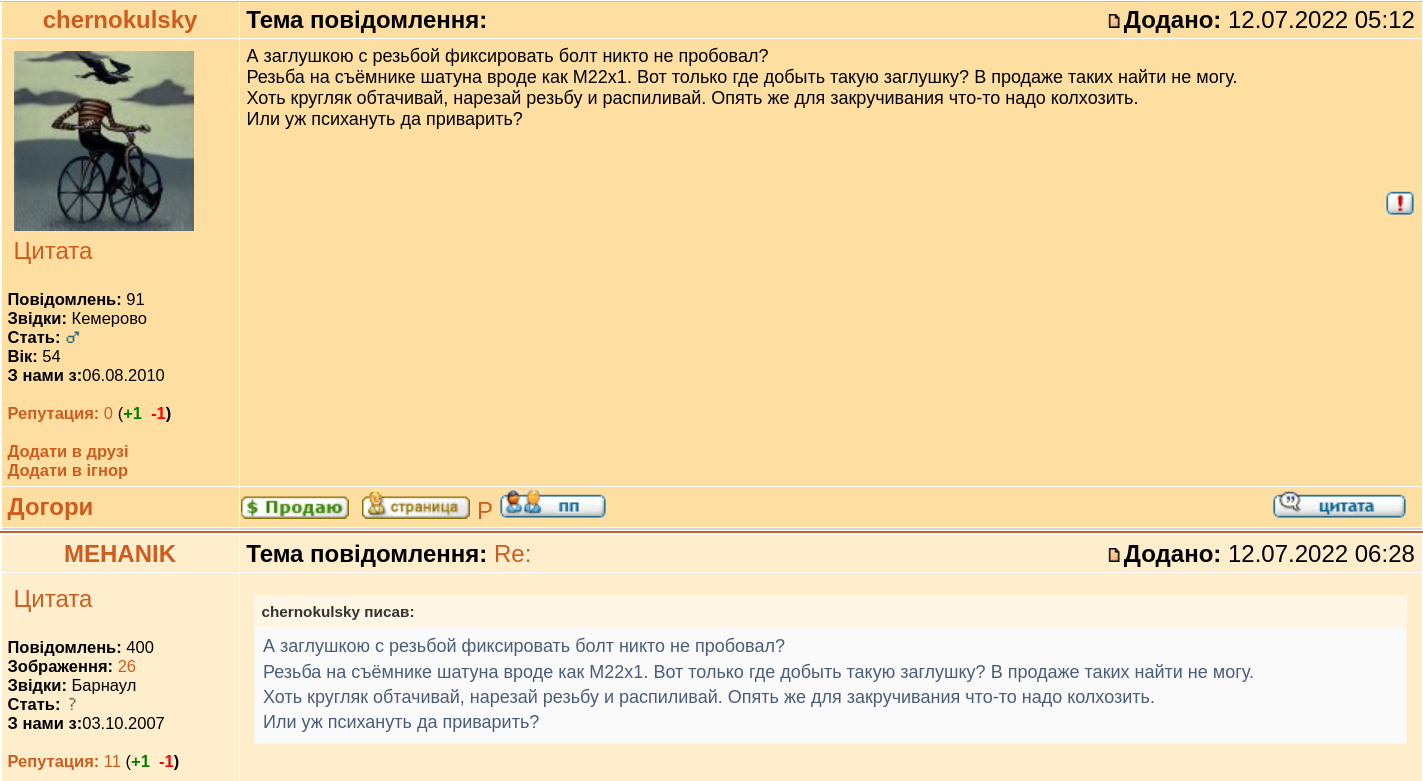Open MEHANIK username profile link

[120, 554]
